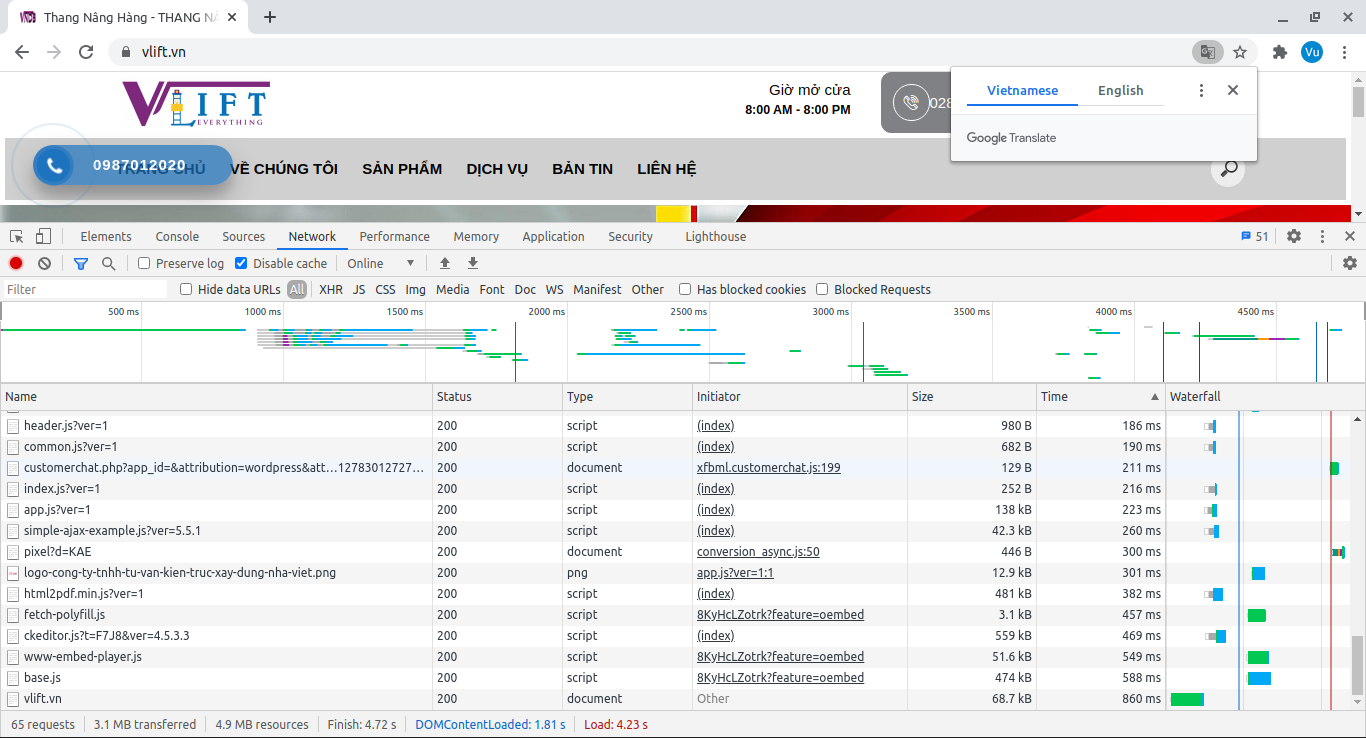Viewport: 1366px width, 738px height.
Task: Open the browser extensions puzzle icon
Action: tap(1280, 52)
